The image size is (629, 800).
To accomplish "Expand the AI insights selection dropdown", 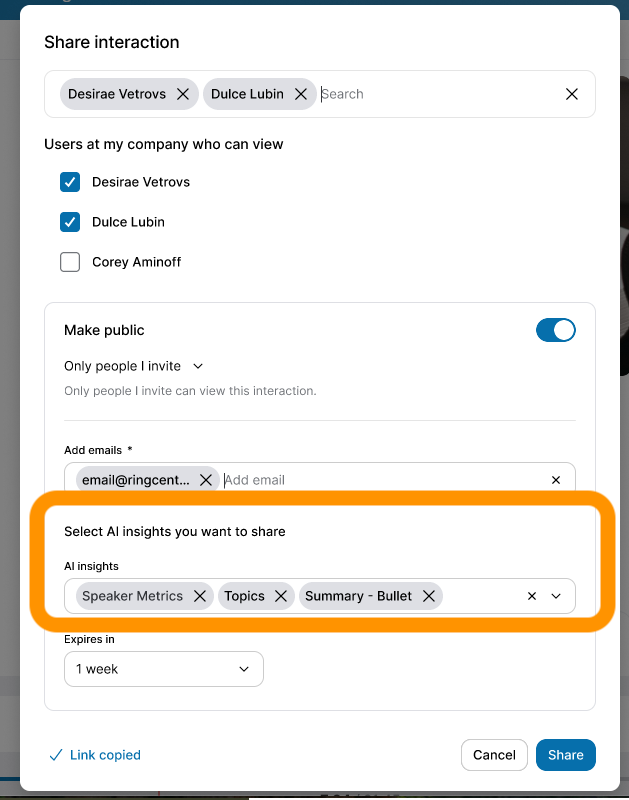I will (556, 595).
